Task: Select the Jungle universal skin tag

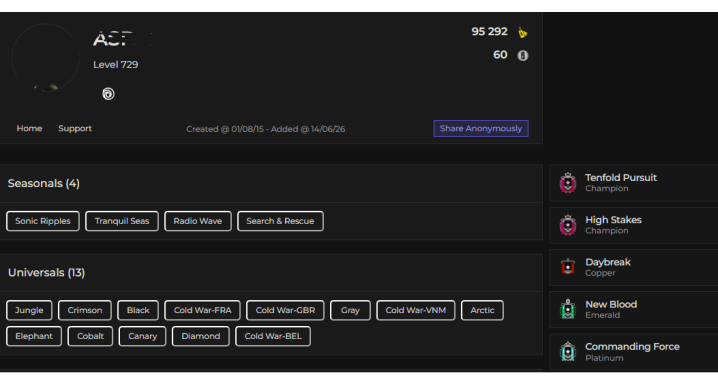Action: pos(29,310)
